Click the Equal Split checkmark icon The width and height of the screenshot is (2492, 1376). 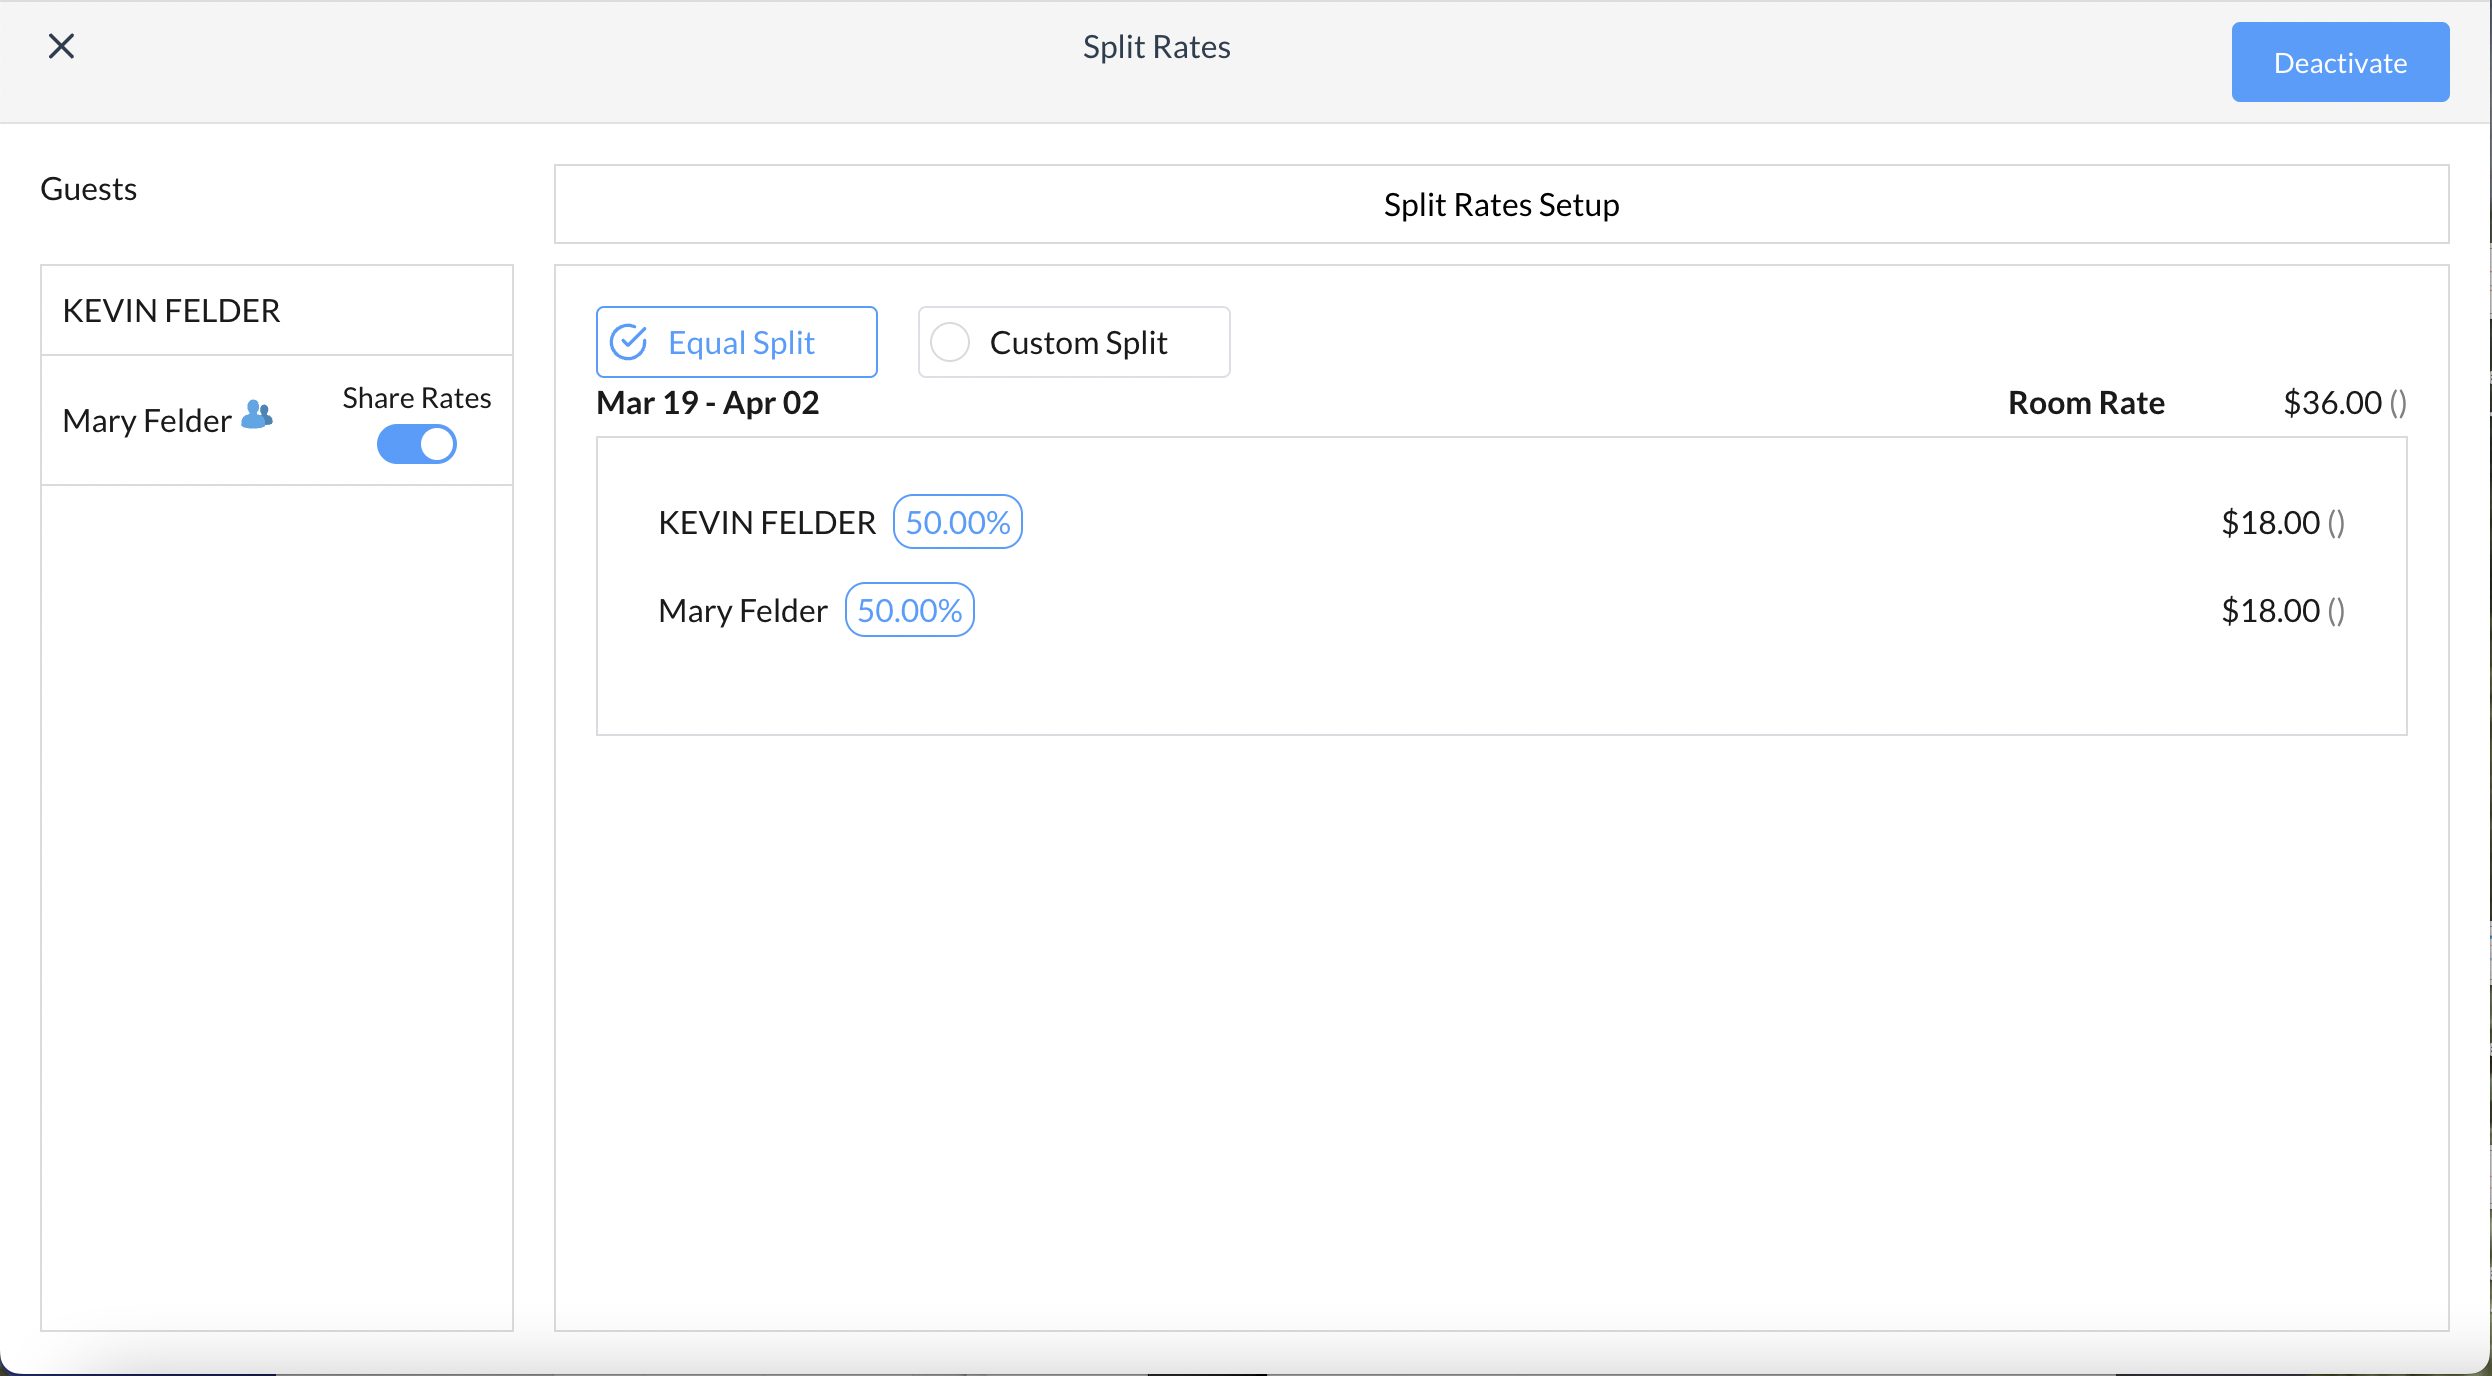(x=629, y=342)
